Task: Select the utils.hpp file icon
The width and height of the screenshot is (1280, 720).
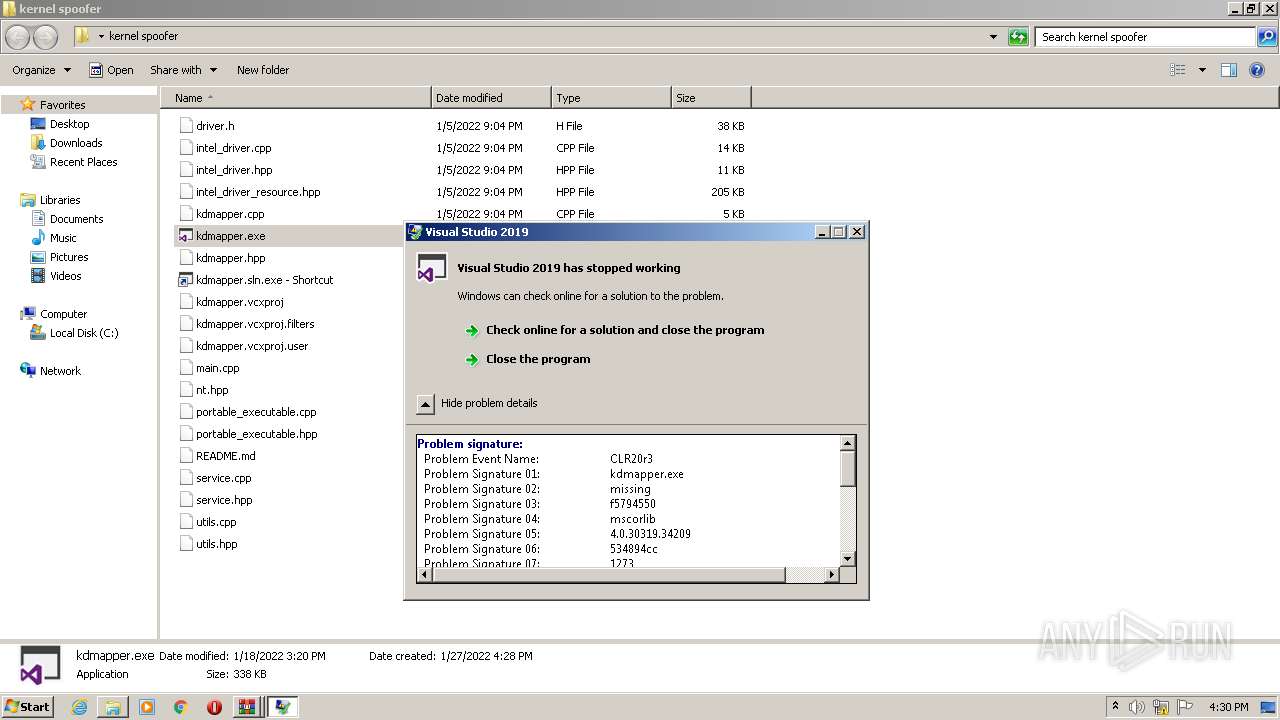Action: (186, 544)
